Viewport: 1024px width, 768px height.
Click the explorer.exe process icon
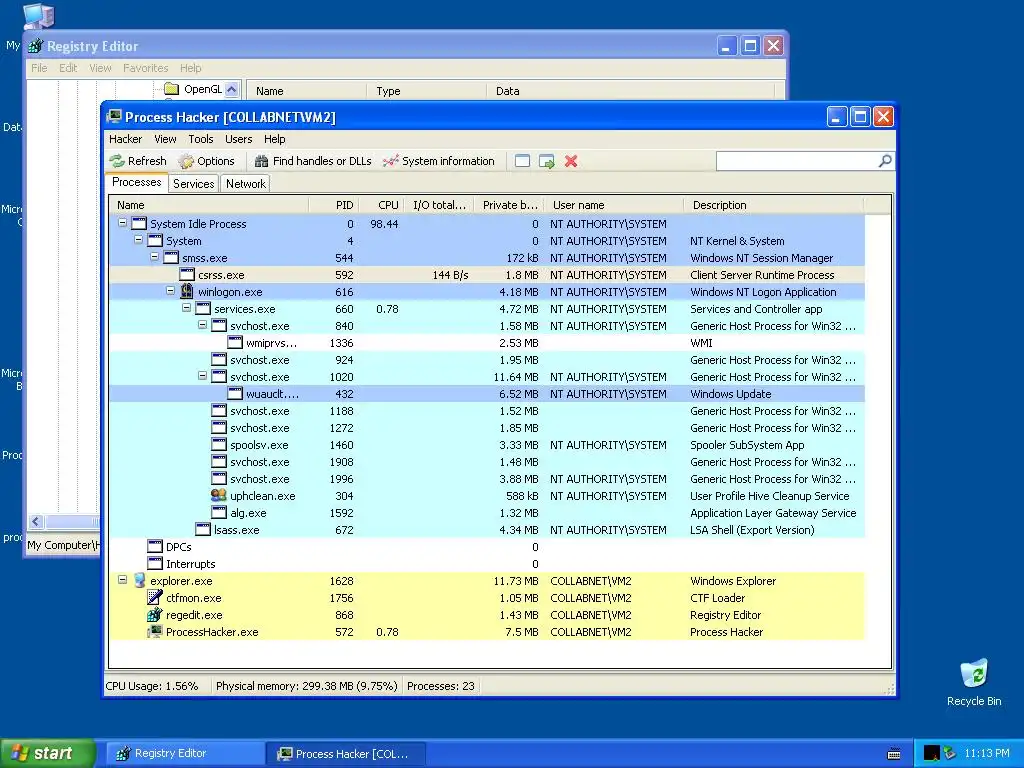click(139, 581)
